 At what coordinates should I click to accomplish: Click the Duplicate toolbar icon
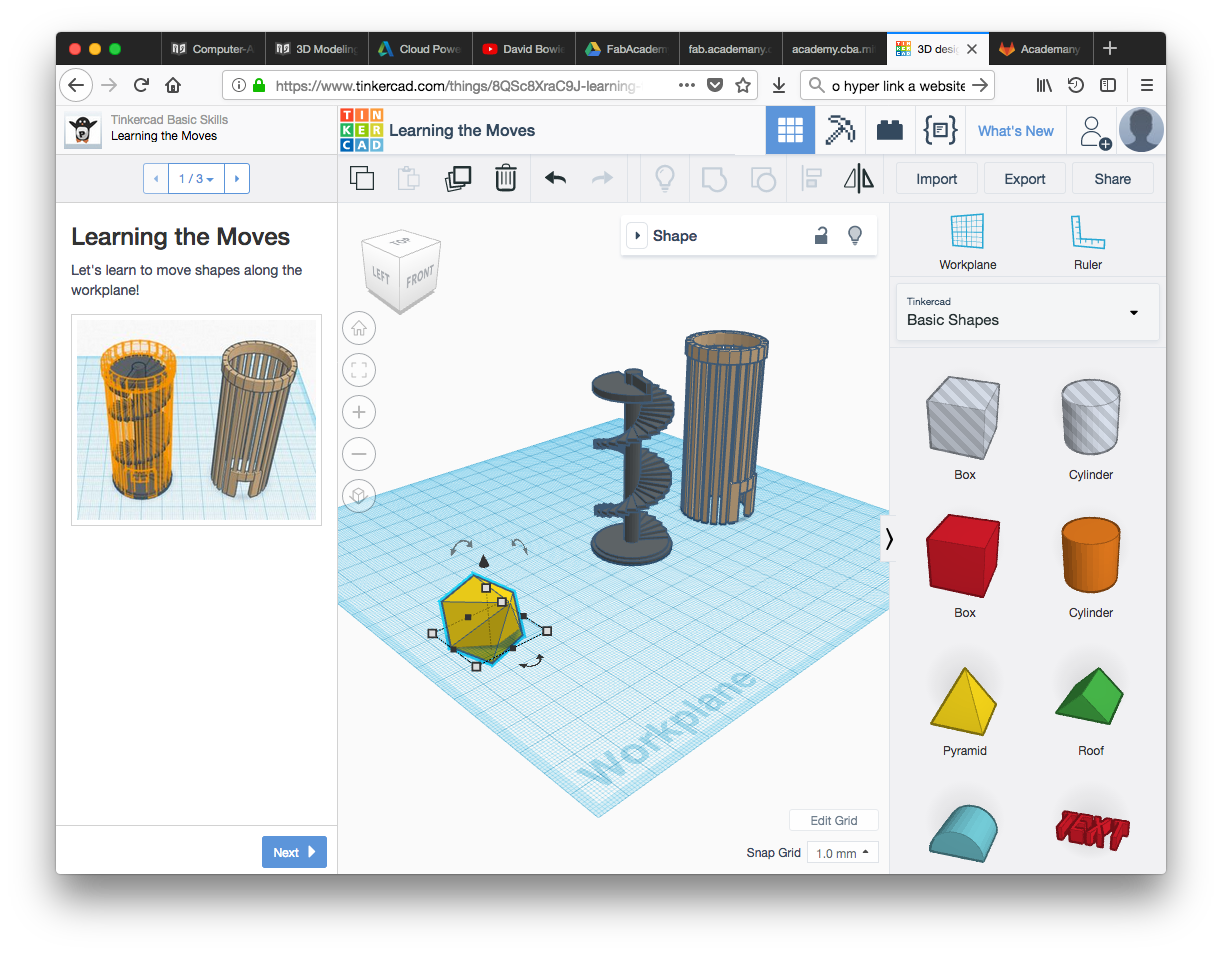click(458, 179)
